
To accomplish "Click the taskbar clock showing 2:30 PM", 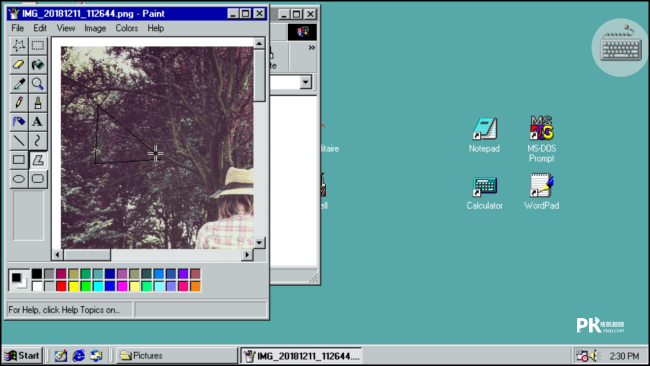I will pos(624,356).
